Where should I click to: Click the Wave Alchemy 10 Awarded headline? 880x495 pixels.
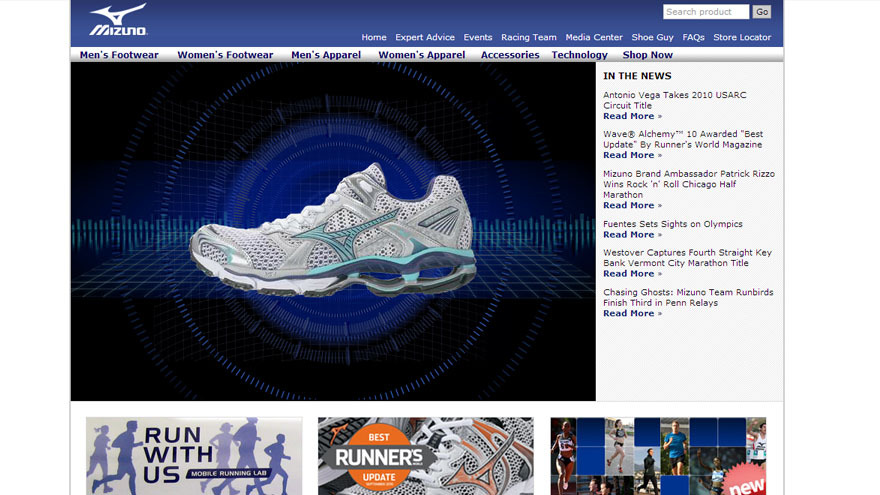point(683,139)
